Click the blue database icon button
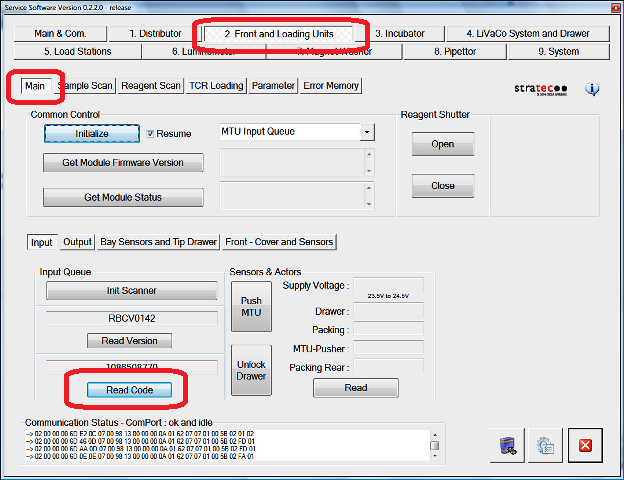This screenshot has width=624, height=480. pyautogui.click(x=509, y=446)
